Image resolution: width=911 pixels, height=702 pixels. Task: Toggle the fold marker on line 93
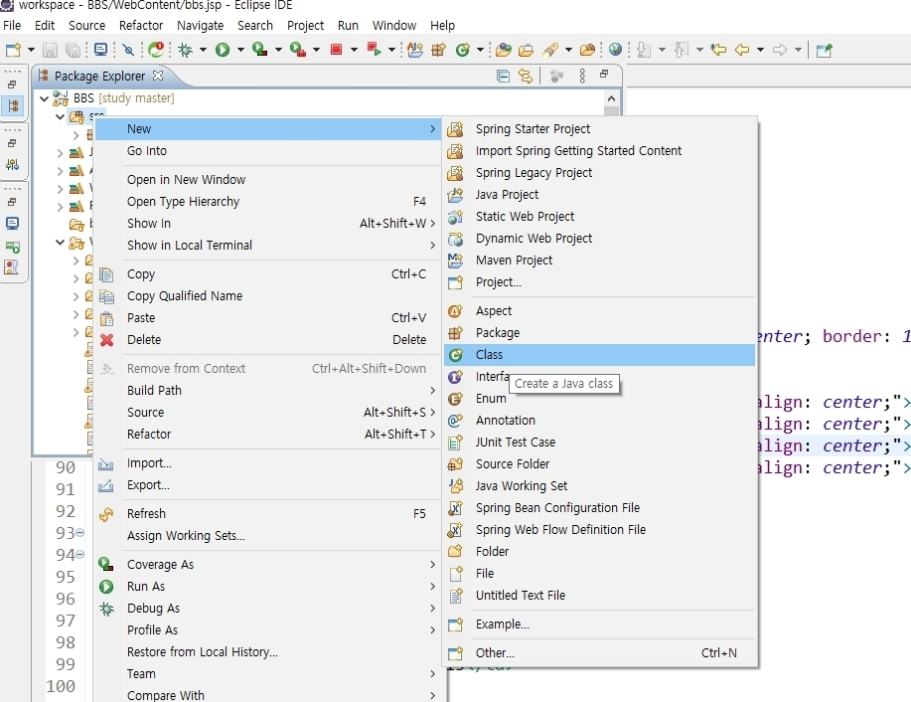click(80, 532)
